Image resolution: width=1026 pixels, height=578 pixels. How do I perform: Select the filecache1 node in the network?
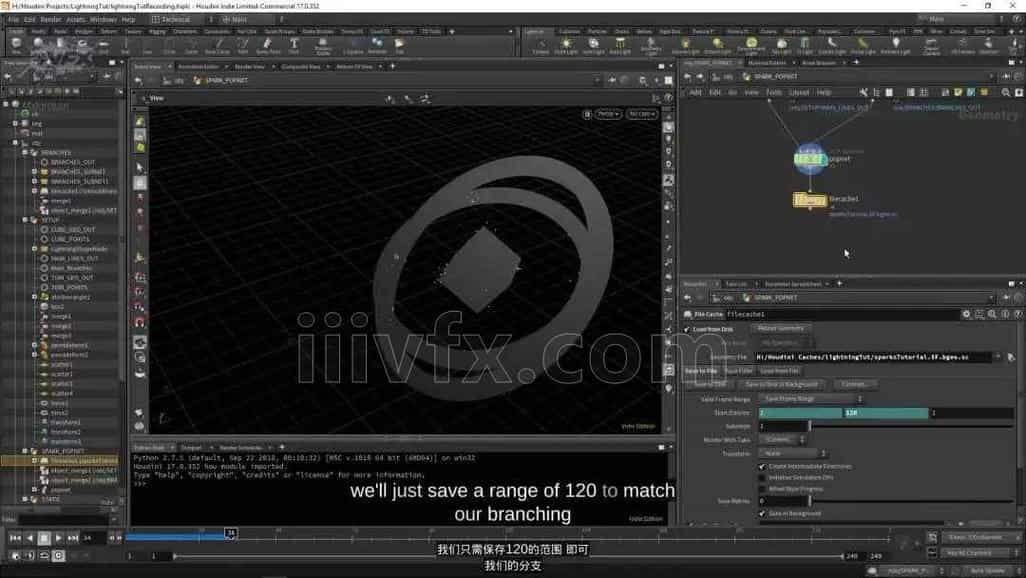point(809,200)
